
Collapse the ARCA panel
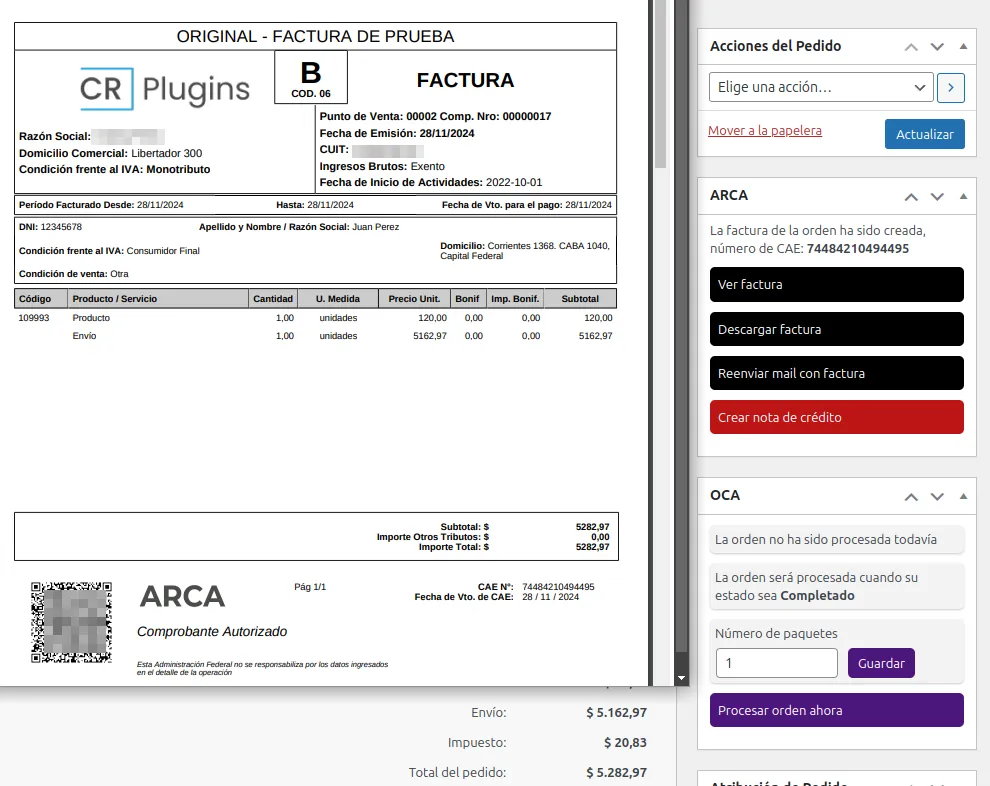pyautogui.click(x=963, y=195)
